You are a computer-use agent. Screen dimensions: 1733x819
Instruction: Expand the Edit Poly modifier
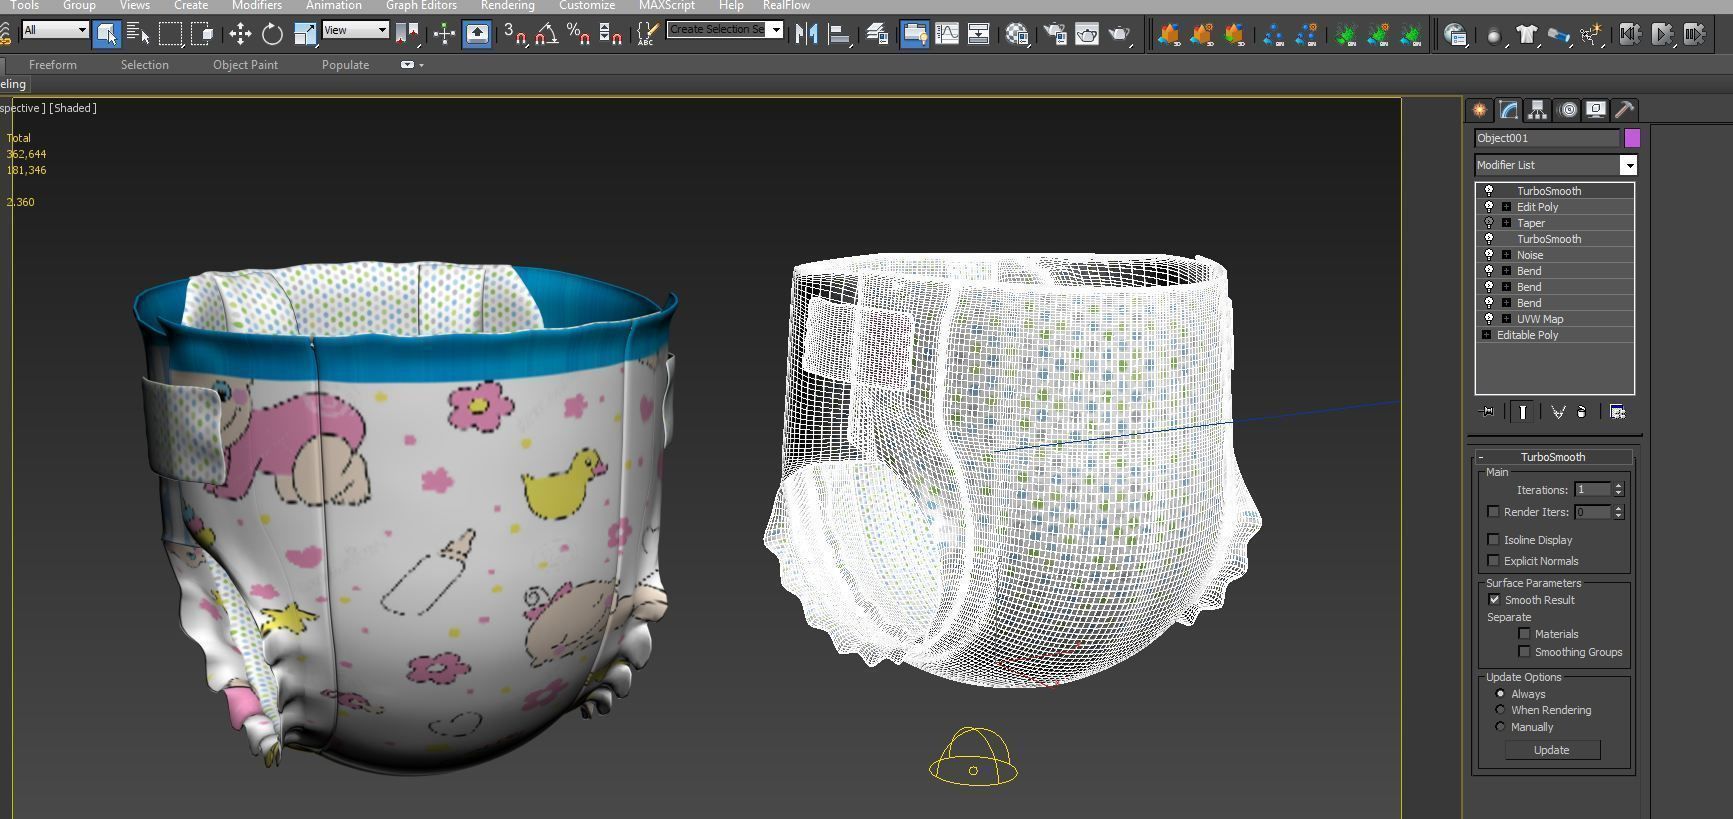(x=1506, y=207)
